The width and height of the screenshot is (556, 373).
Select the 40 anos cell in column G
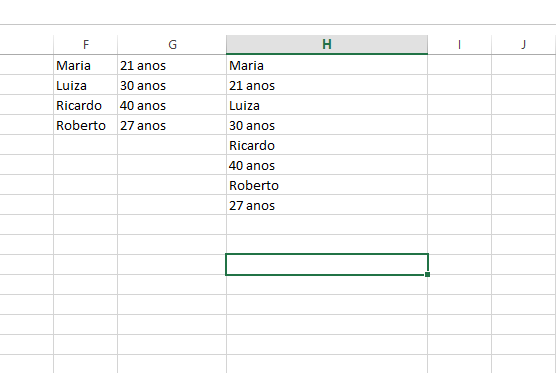[x=172, y=105]
